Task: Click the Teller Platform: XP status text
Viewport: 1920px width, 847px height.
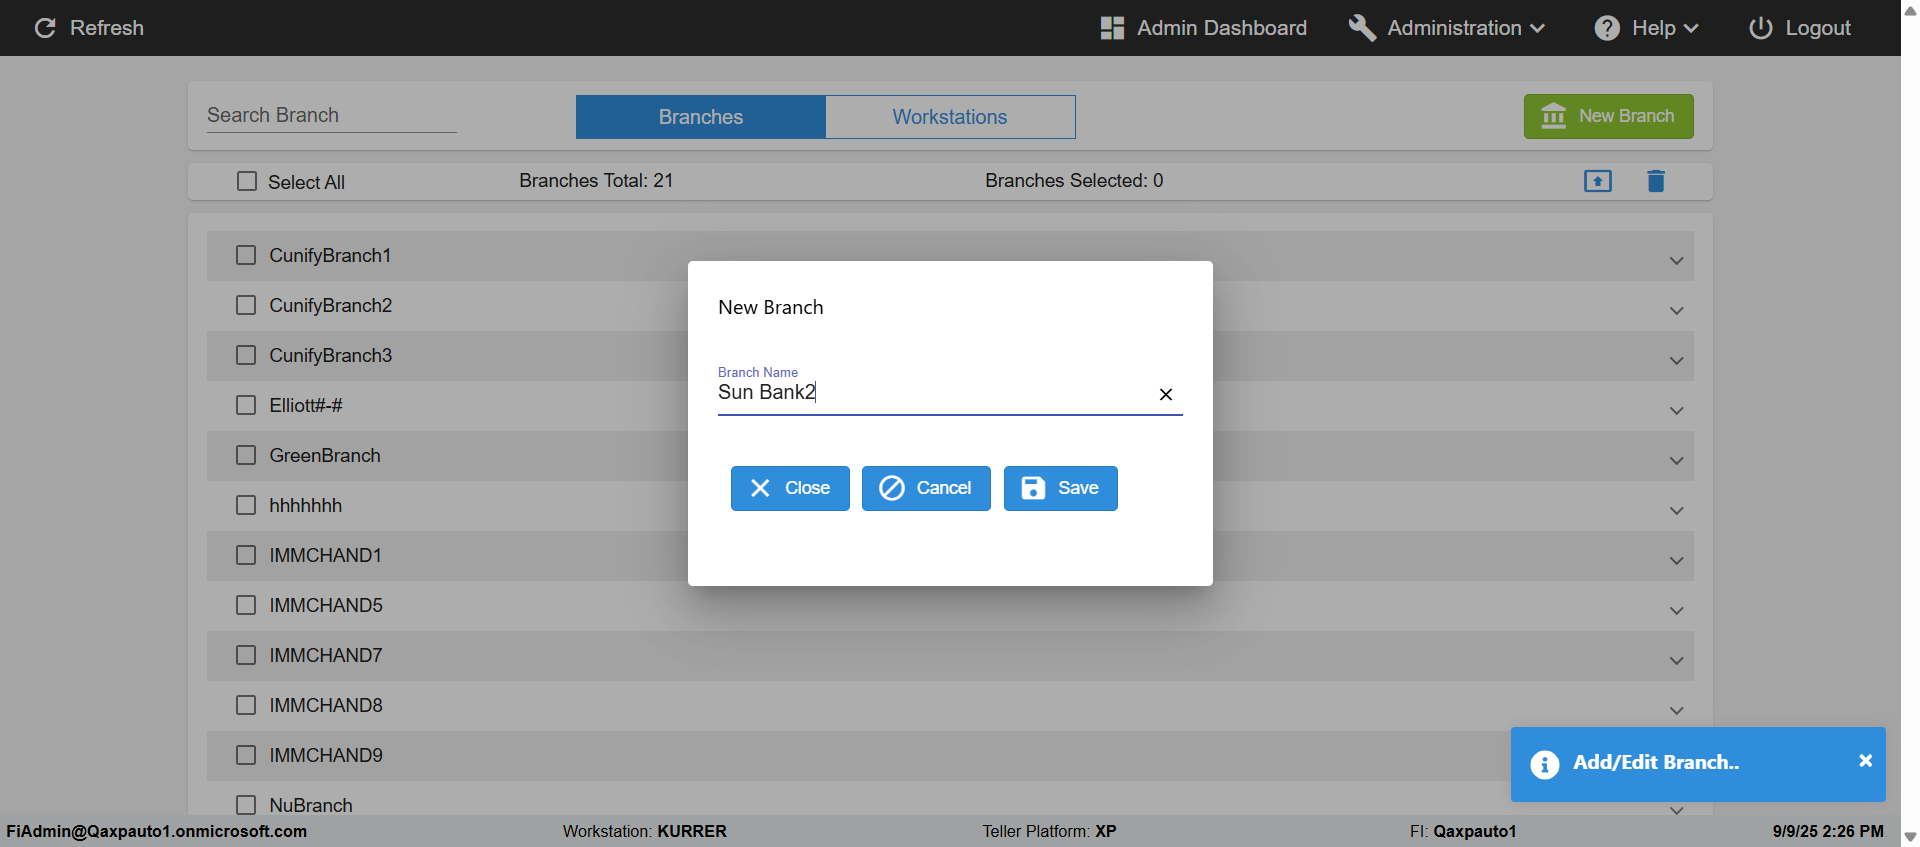Action: (1049, 831)
